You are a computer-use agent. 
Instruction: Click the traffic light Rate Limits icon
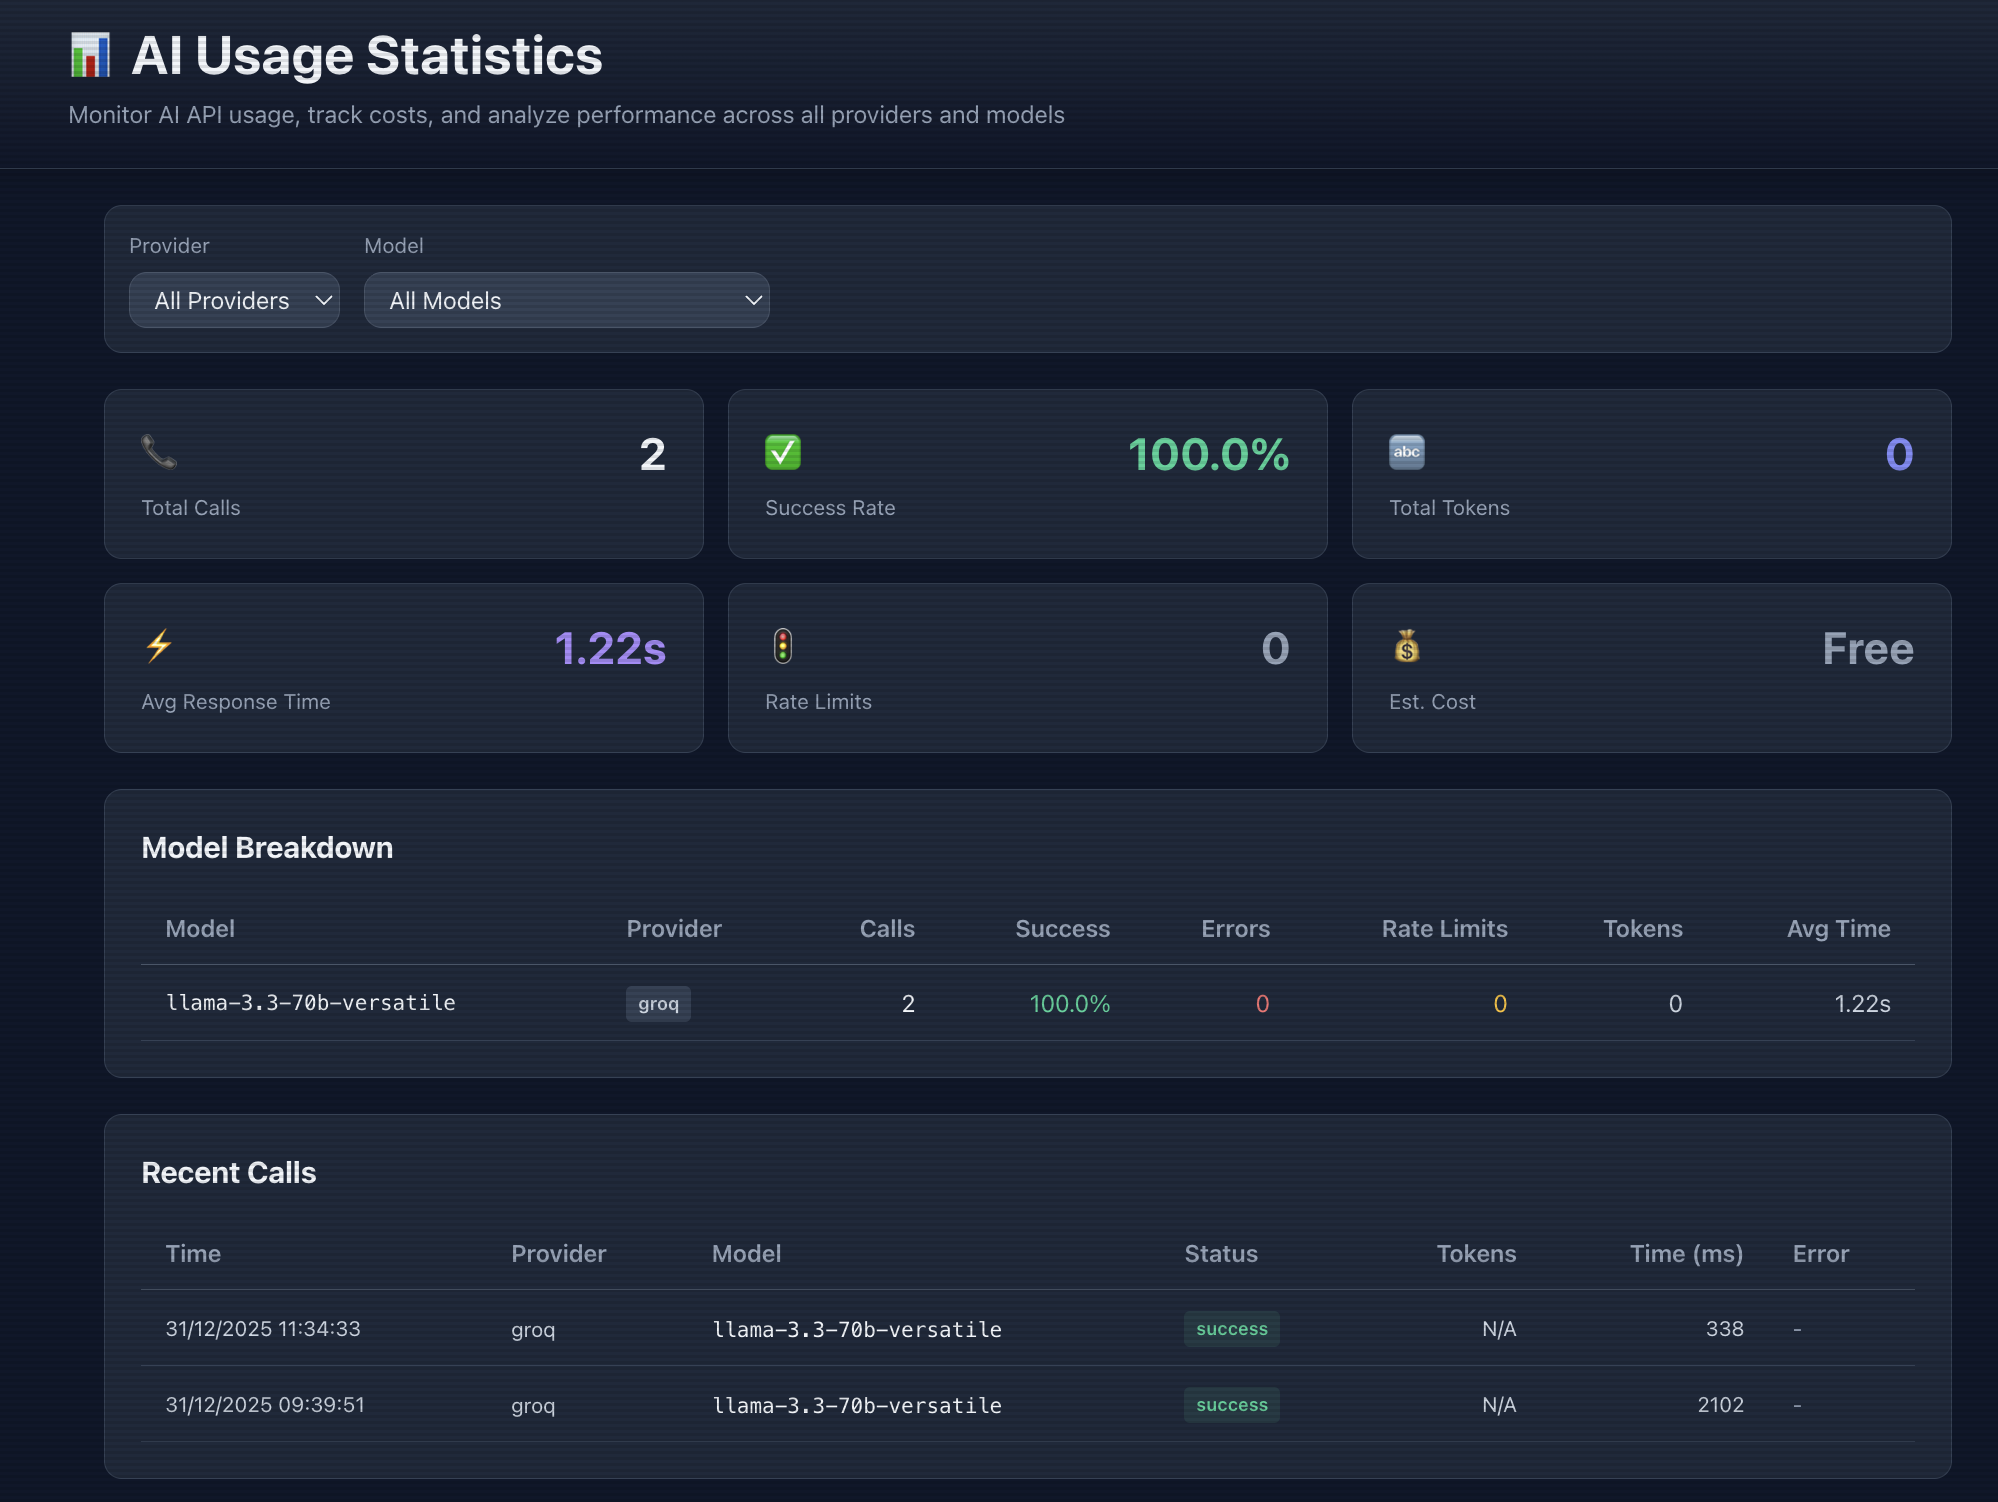[x=783, y=646]
